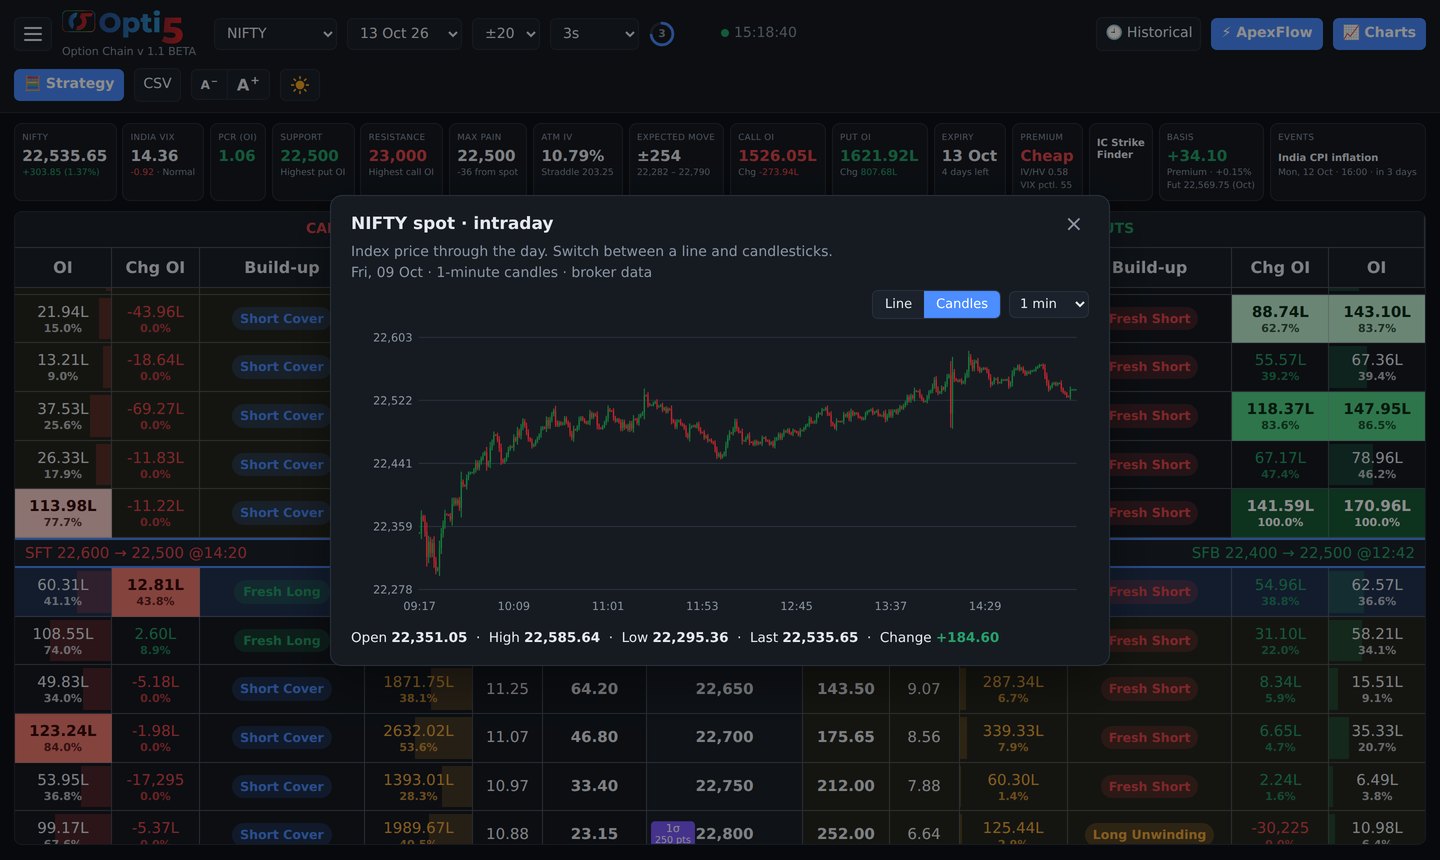Click the 2632.02L call volume cell

pyautogui.click(x=418, y=738)
